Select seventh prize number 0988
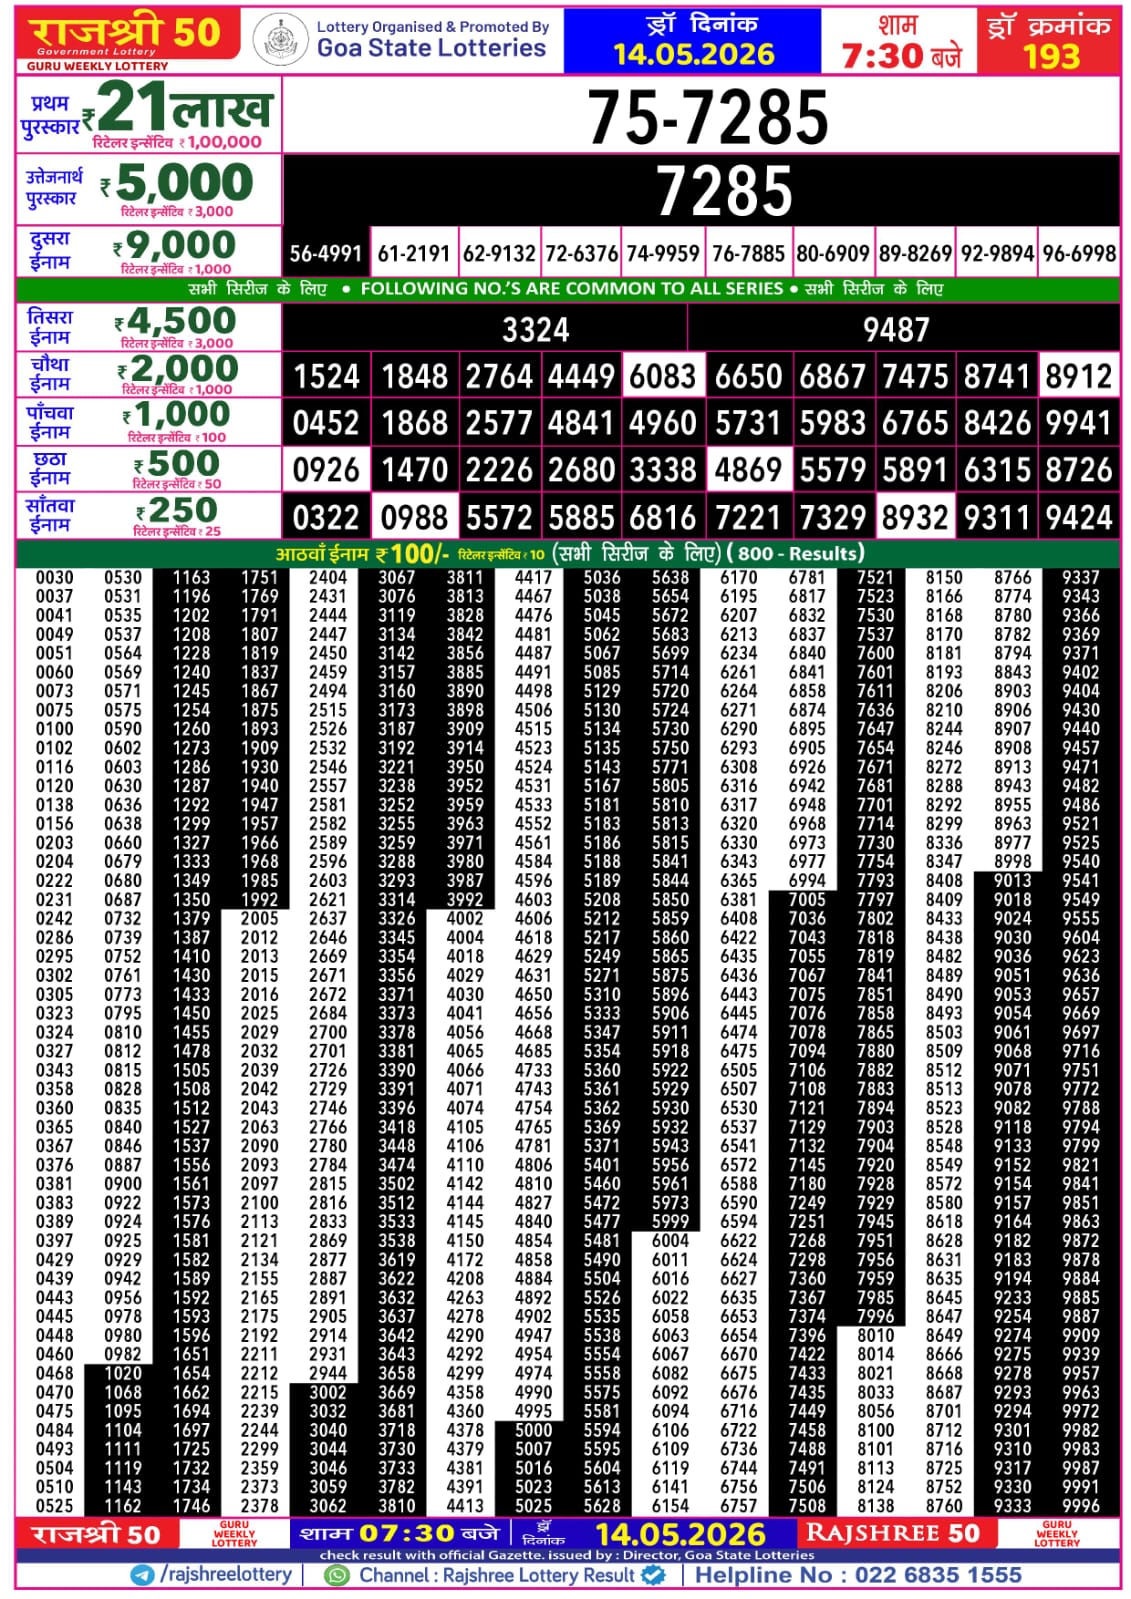The image size is (1131, 1599). [414, 517]
